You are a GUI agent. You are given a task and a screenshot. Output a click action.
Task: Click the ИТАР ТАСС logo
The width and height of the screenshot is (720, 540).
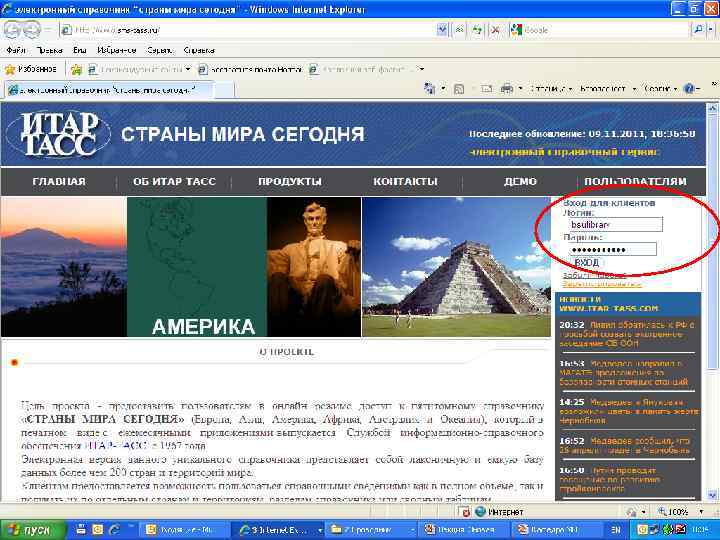(59, 134)
